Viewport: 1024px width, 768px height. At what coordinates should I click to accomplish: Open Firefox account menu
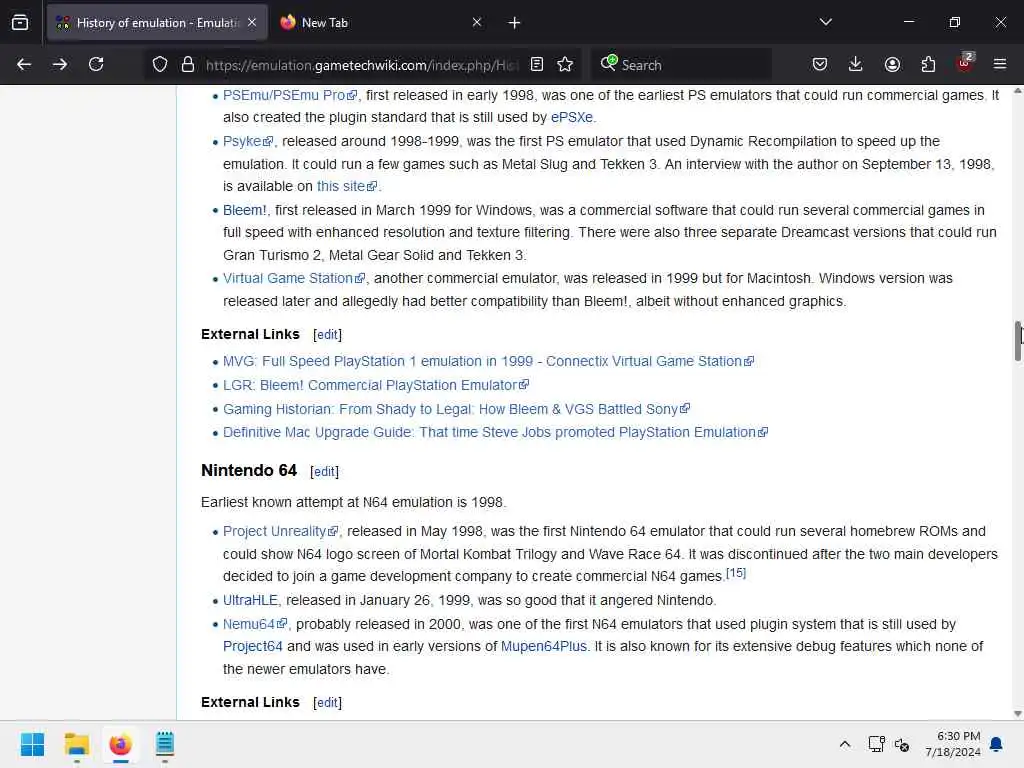tap(892, 64)
